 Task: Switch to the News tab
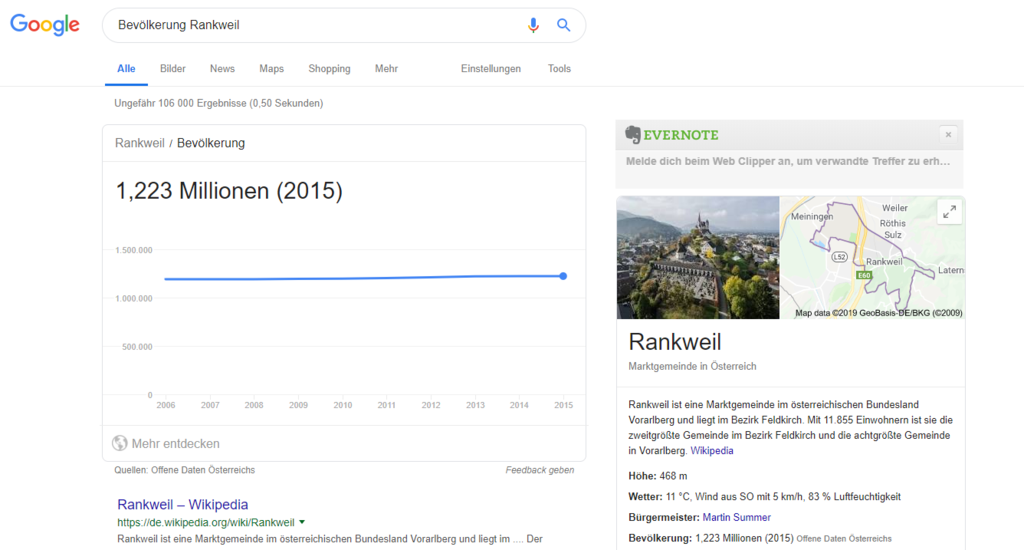[222, 69]
